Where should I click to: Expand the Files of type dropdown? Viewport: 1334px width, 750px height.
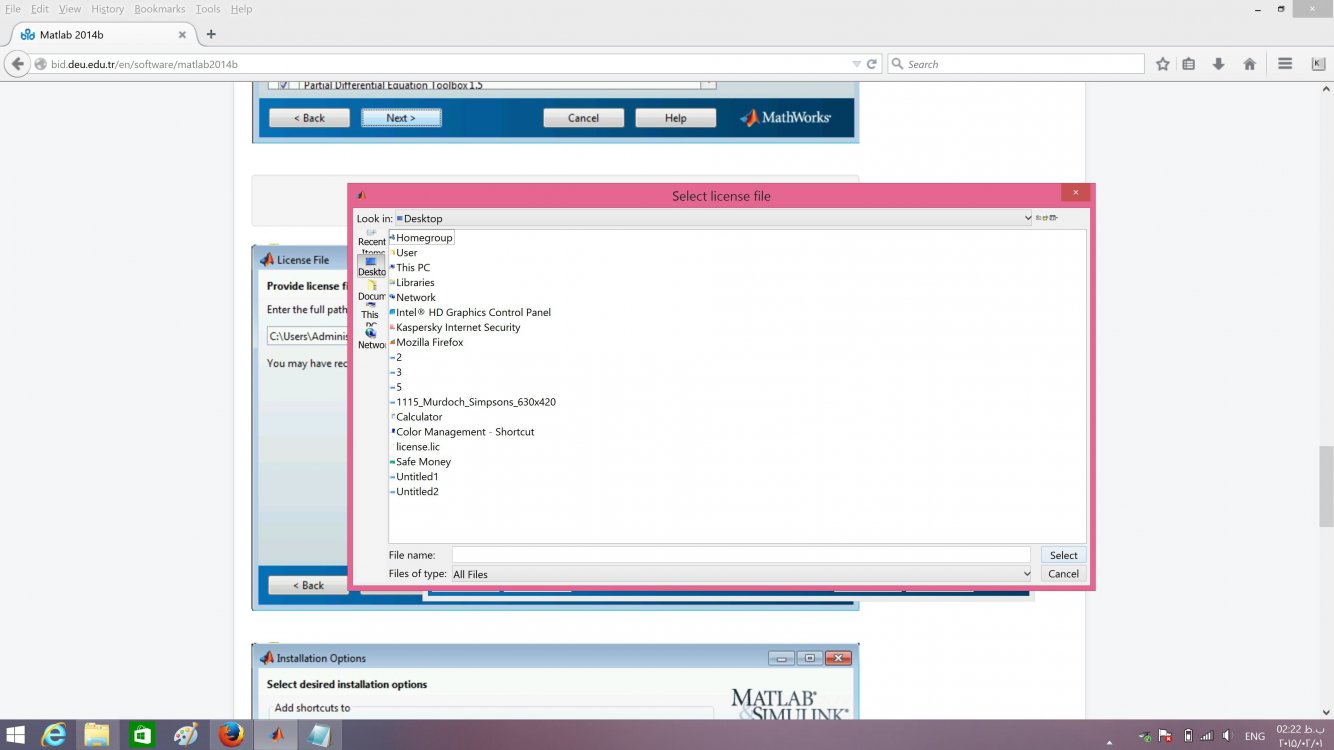pyautogui.click(x=1026, y=574)
